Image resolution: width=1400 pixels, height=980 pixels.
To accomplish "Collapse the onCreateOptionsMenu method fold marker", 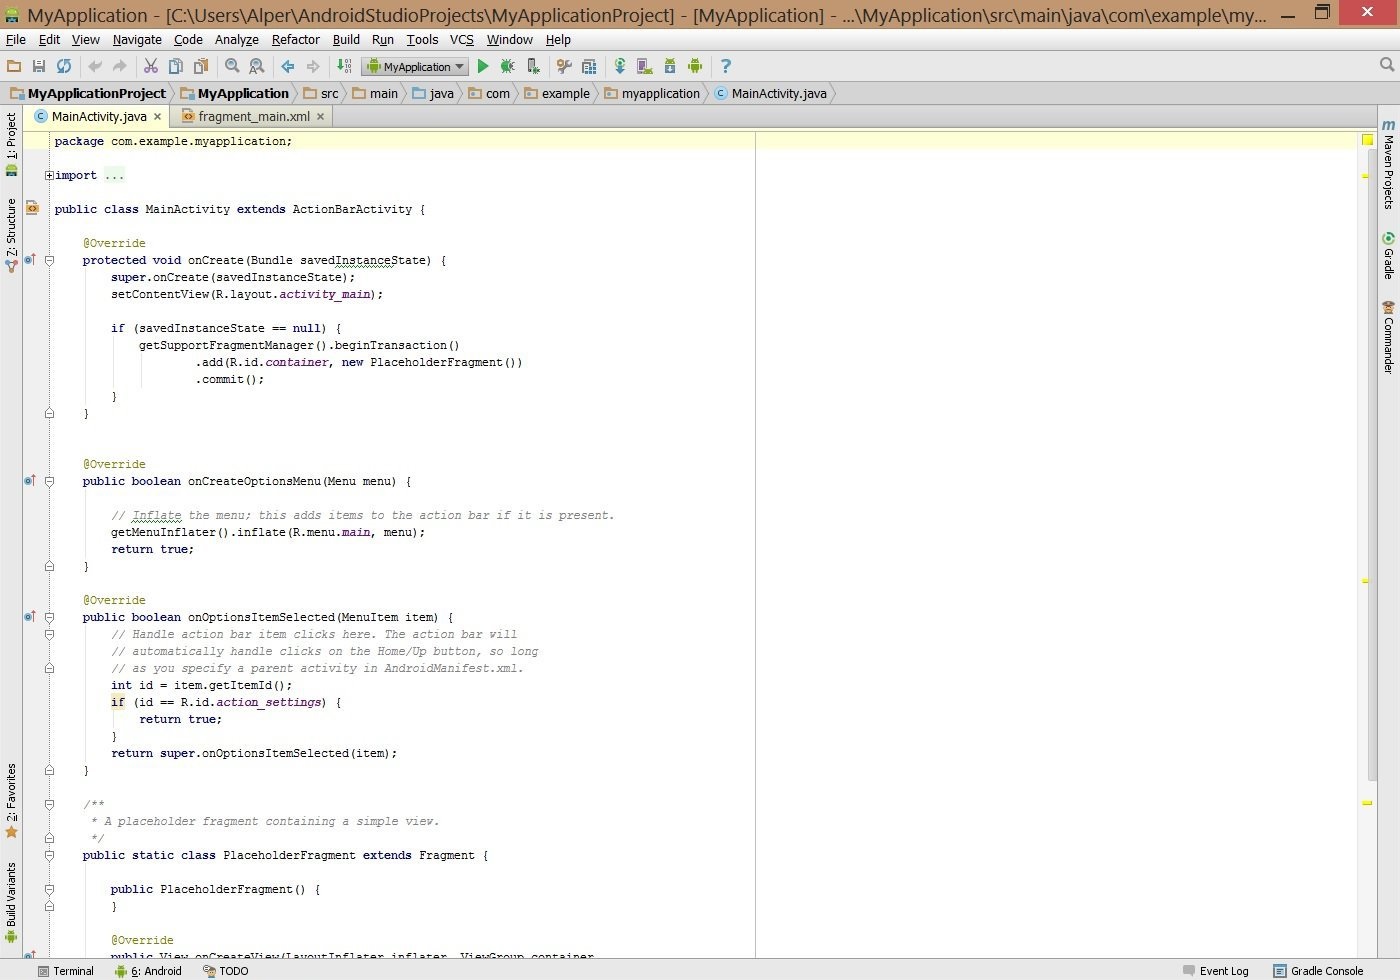I will [49, 481].
